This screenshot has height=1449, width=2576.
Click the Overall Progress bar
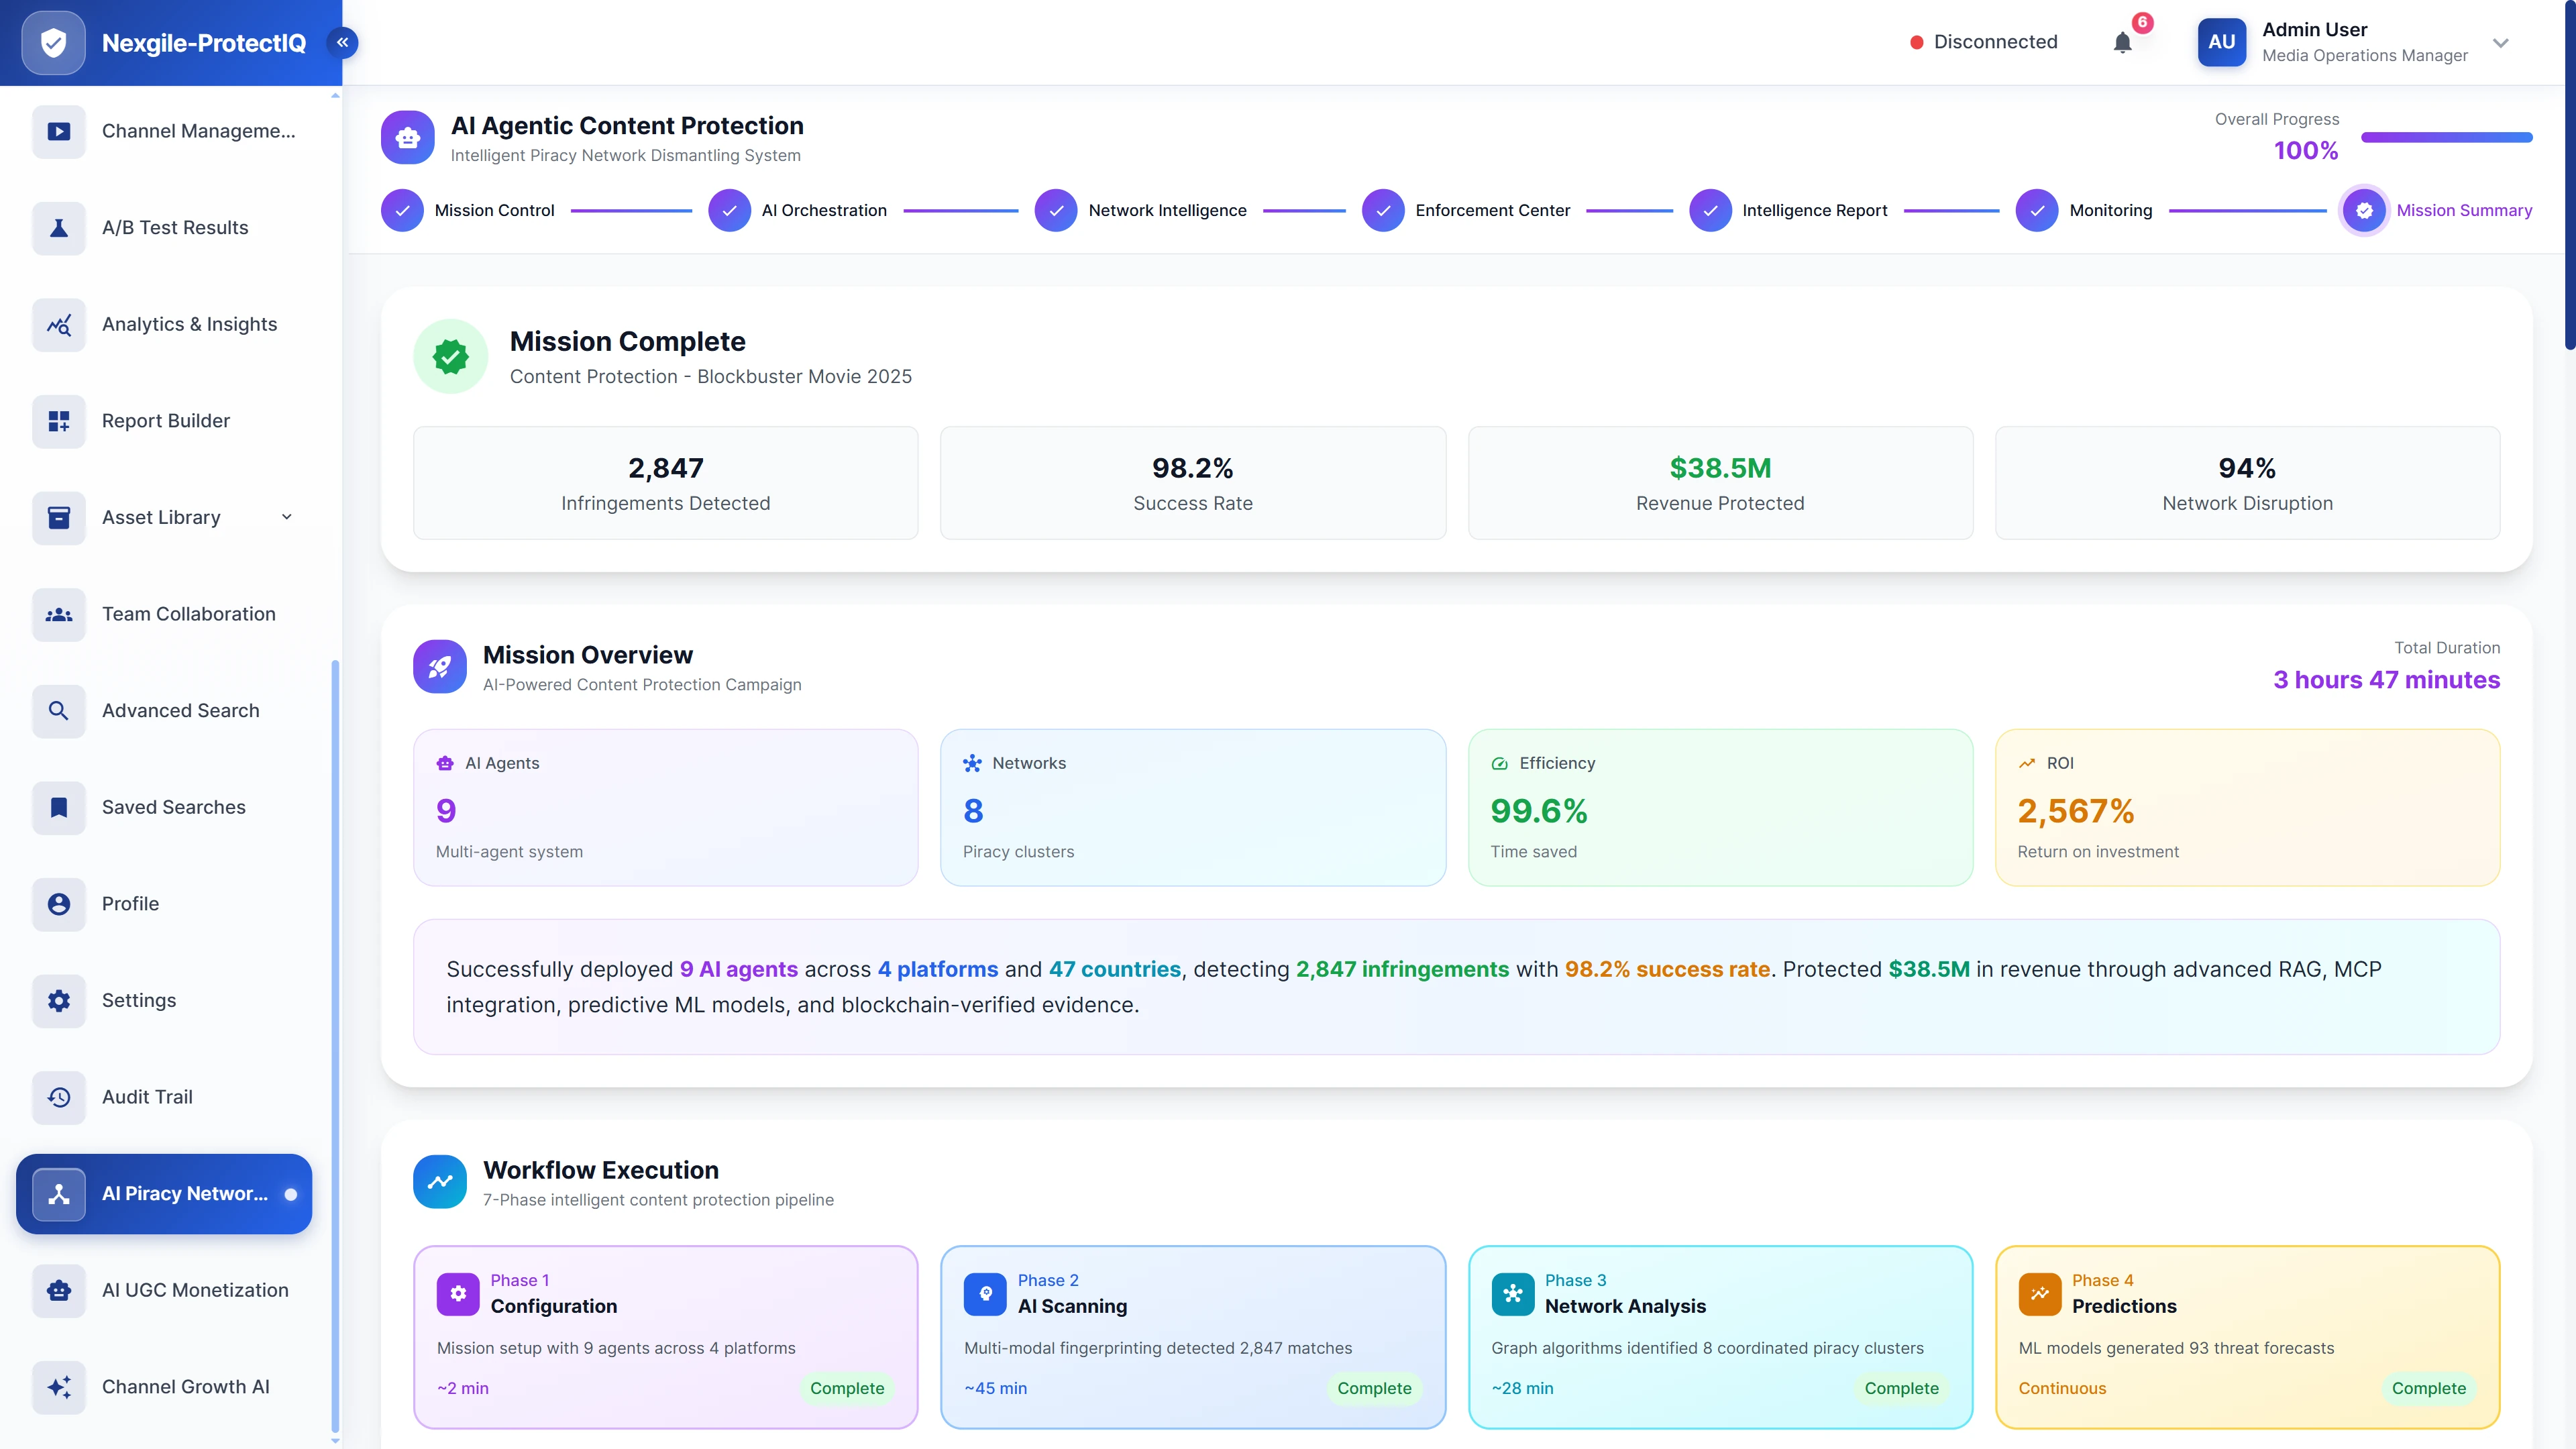[x=2447, y=138]
